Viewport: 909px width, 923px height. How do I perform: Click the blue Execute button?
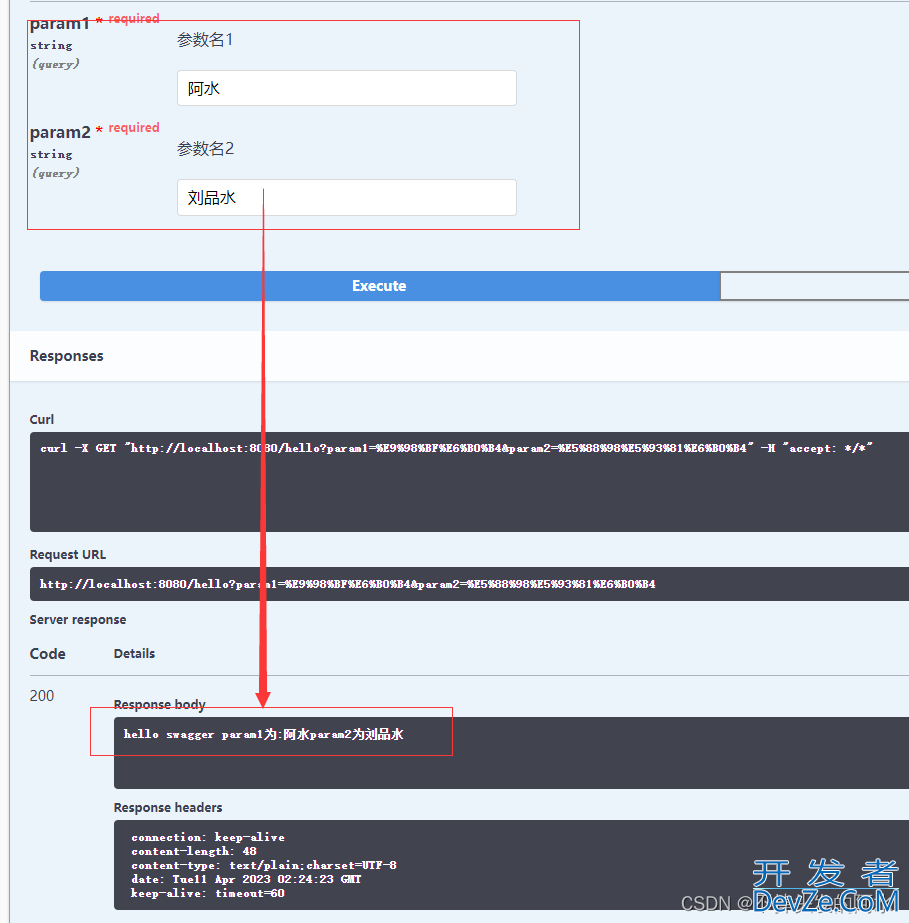click(x=380, y=286)
